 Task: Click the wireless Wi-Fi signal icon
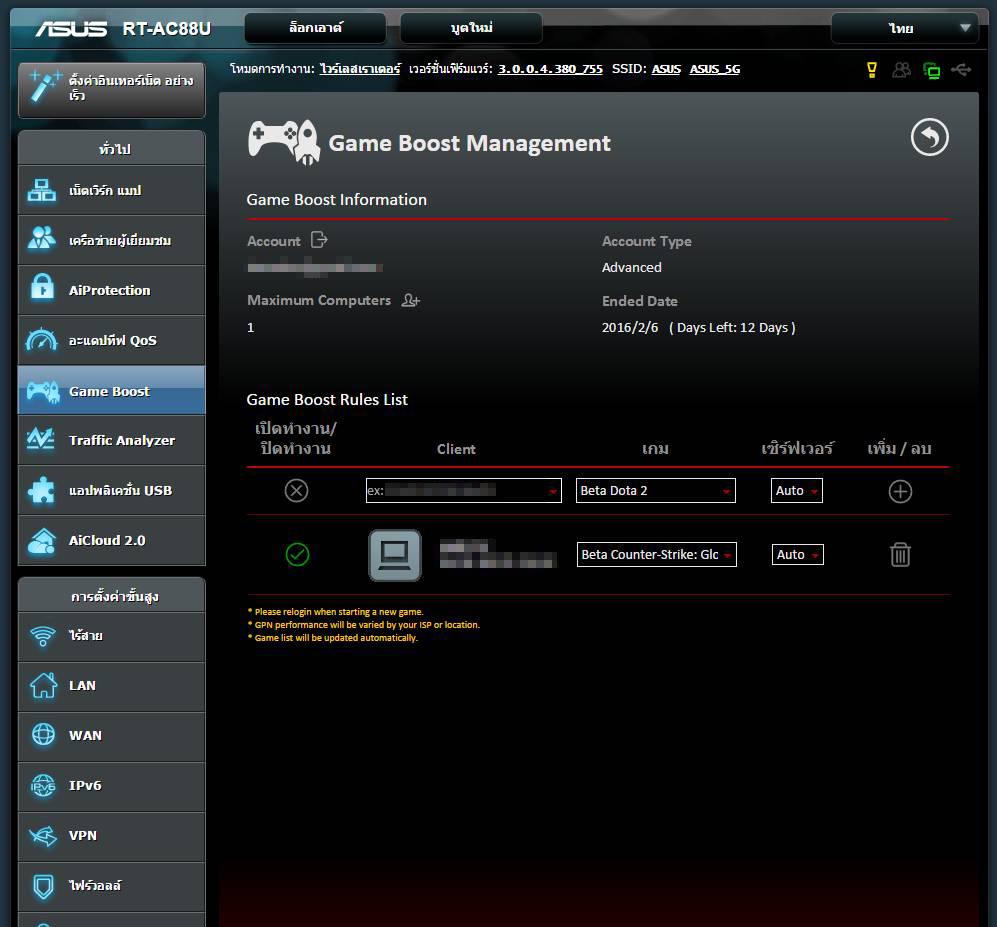pos(43,635)
